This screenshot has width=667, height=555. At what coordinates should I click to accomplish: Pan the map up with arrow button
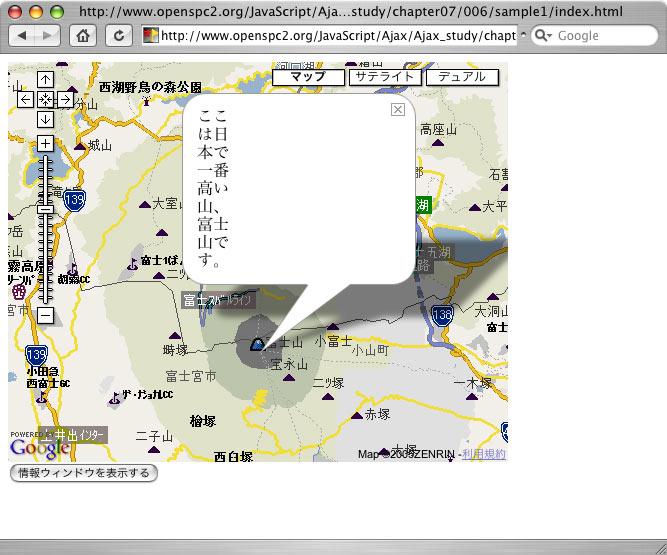click(x=46, y=80)
